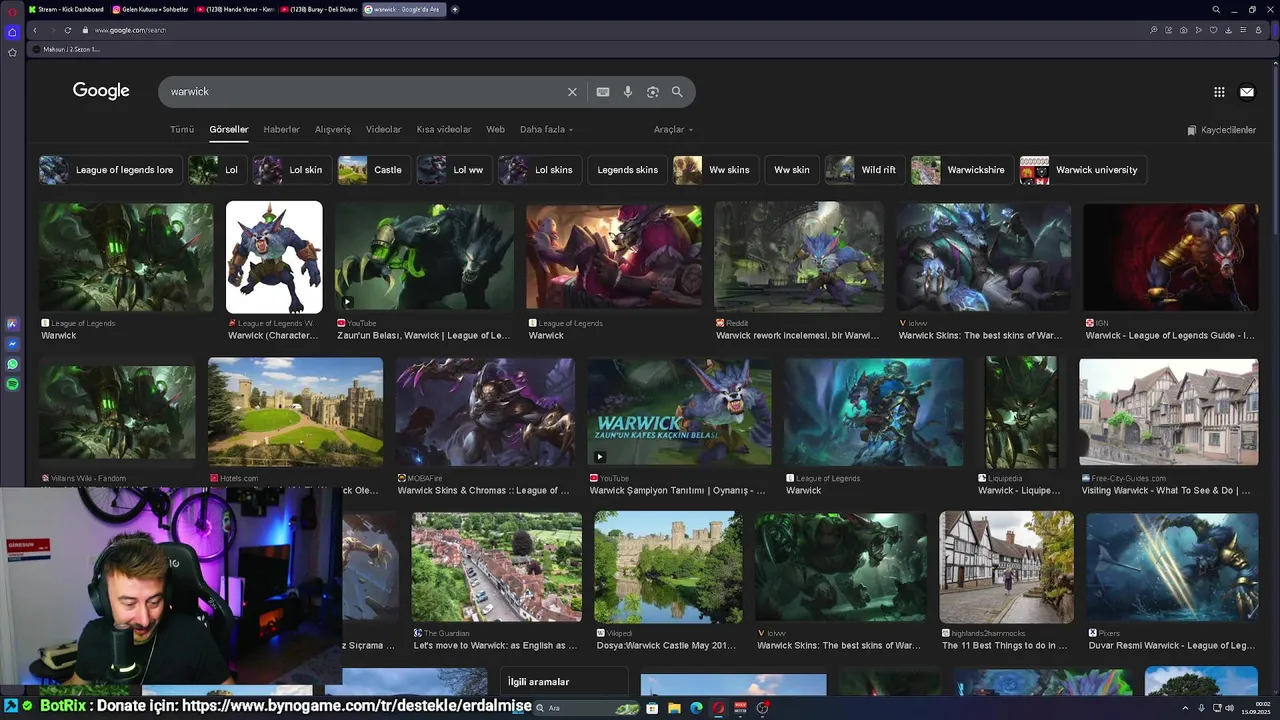Select the Legends skins filter chip
The width and height of the screenshot is (1280, 720).
[x=627, y=170]
